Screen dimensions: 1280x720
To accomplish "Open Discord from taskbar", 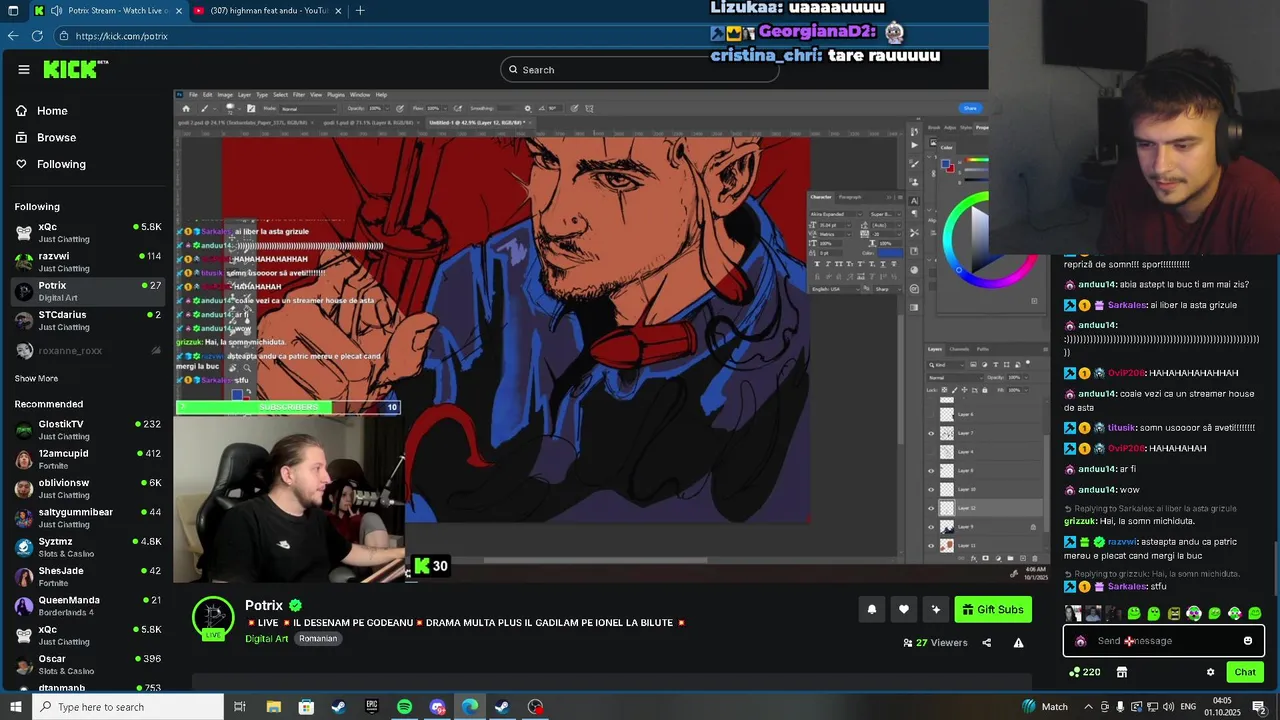I will click(x=437, y=707).
